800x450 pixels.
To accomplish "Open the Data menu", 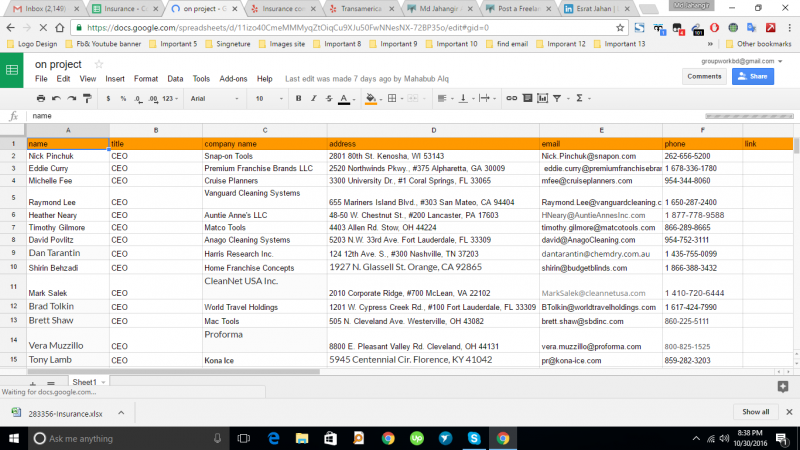I will [175, 79].
